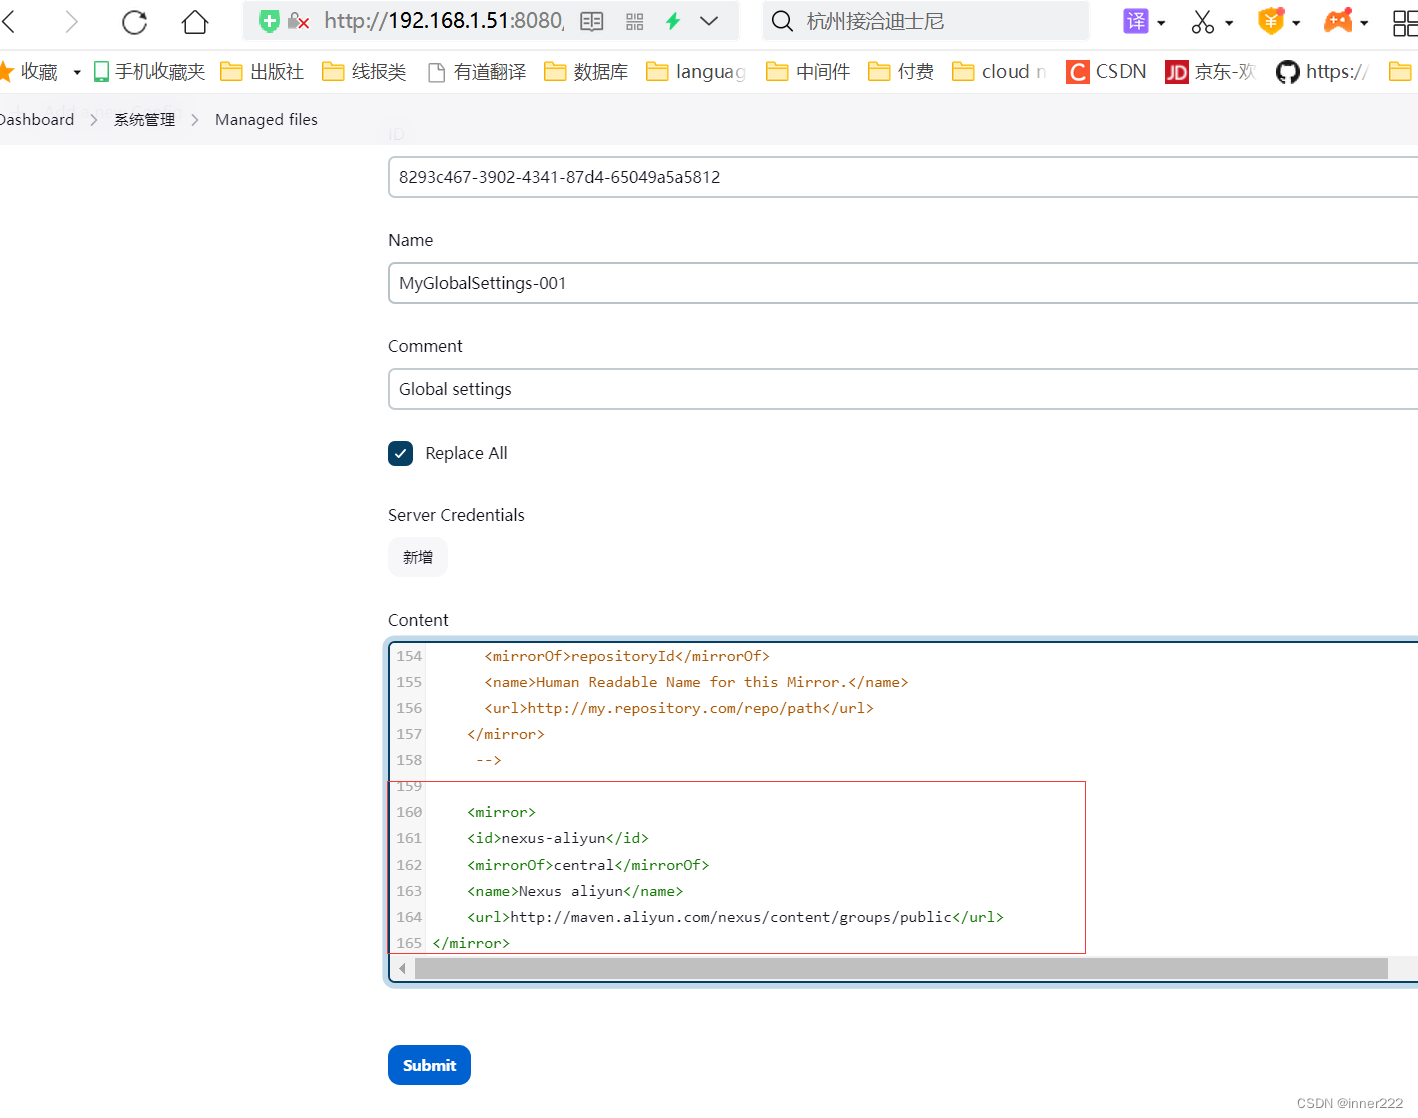Click the search magnifier icon
The width and height of the screenshot is (1418, 1118).
pyautogui.click(x=782, y=21)
